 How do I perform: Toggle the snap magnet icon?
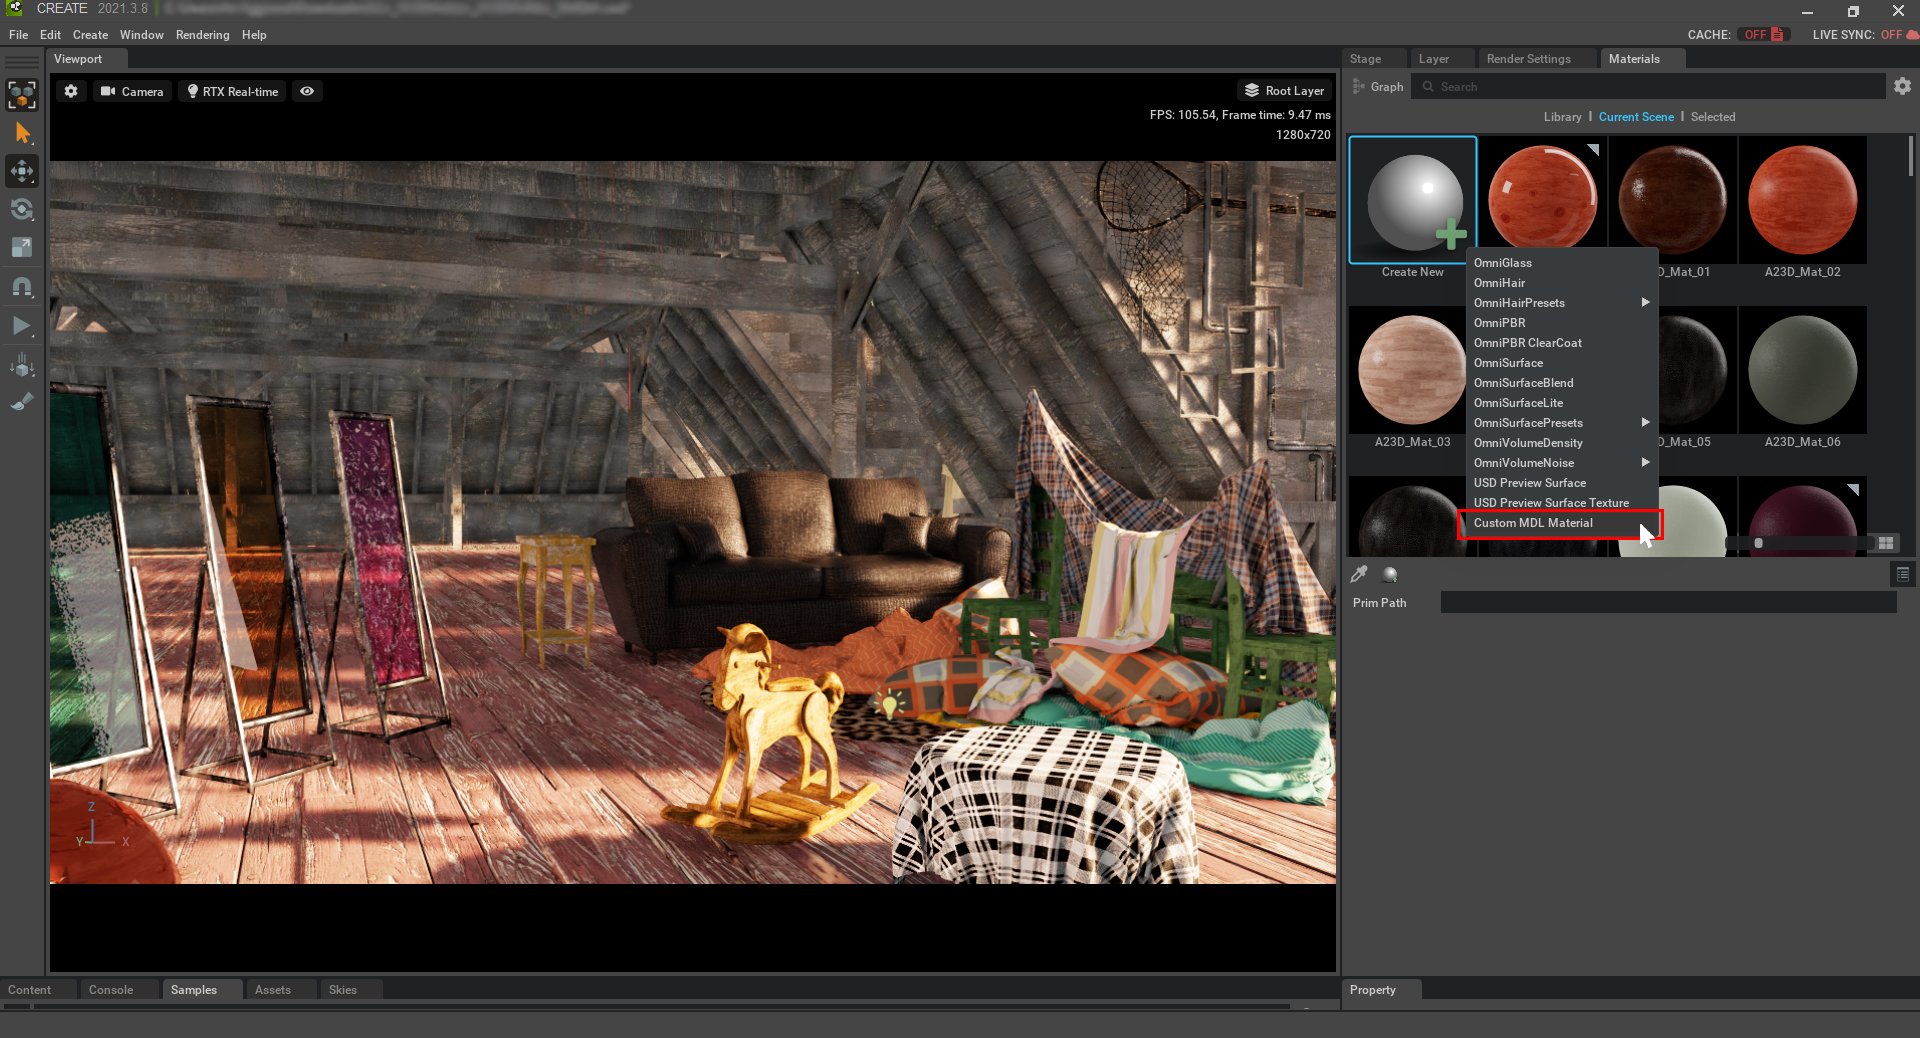[22, 287]
